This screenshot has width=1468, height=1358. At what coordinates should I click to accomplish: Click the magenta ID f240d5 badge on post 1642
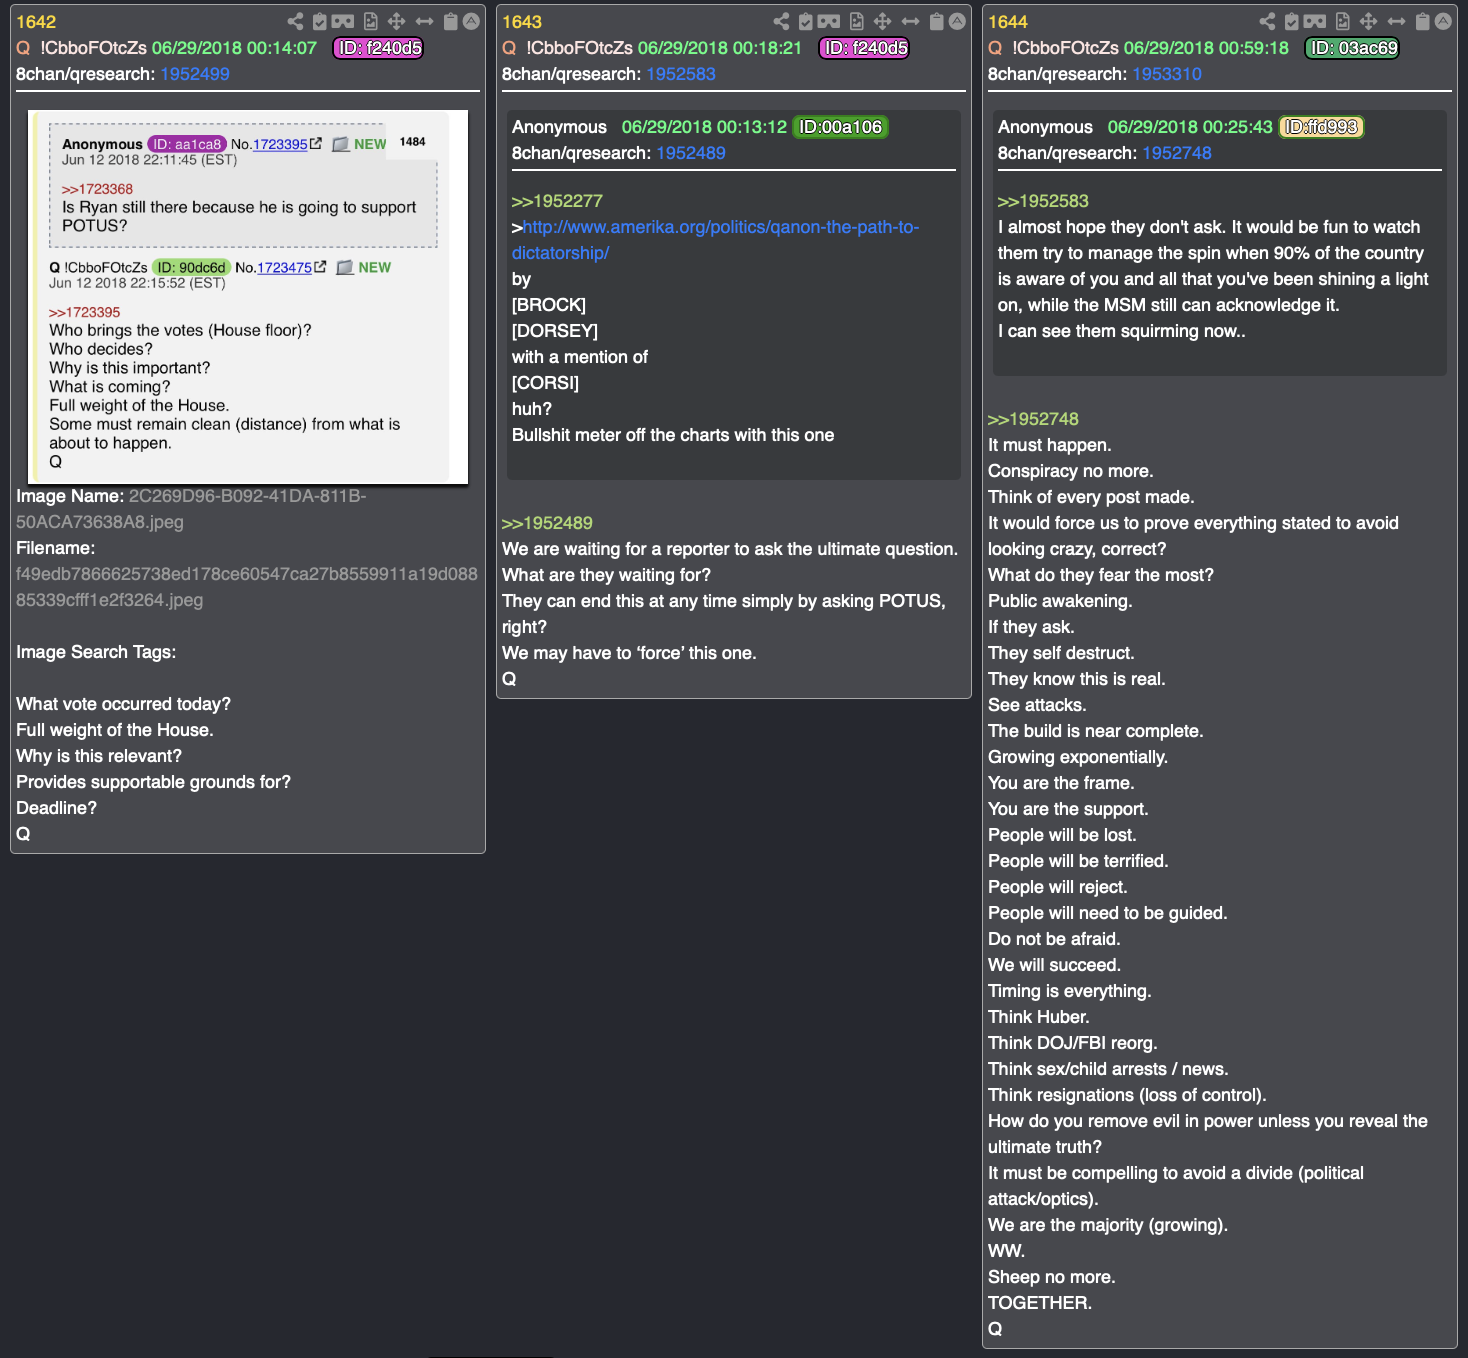(x=378, y=48)
